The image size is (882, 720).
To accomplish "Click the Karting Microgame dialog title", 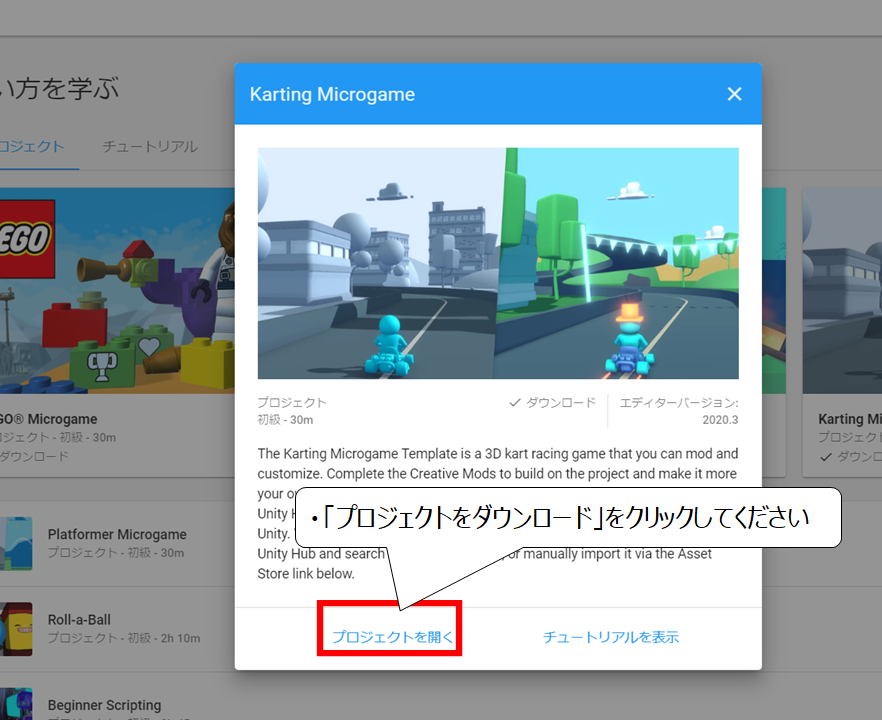I will click(332, 94).
